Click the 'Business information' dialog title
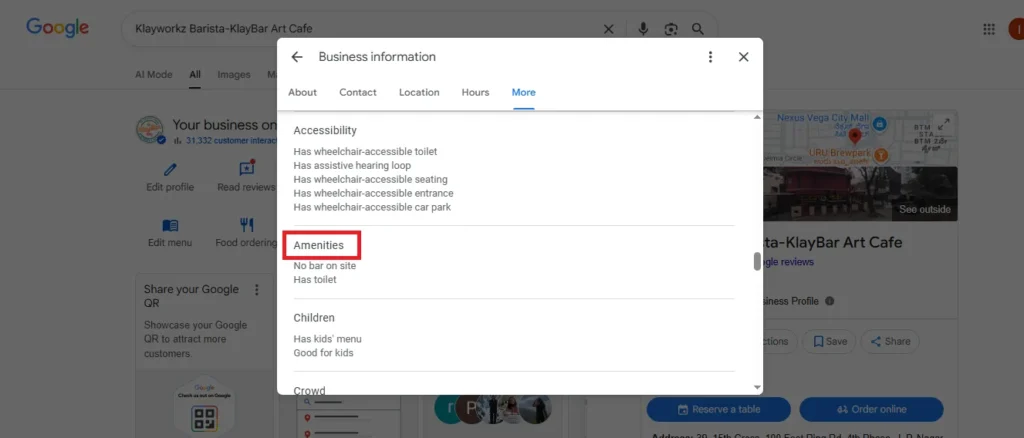The width and height of the screenshot is (1024, 438). click(377, 57)
